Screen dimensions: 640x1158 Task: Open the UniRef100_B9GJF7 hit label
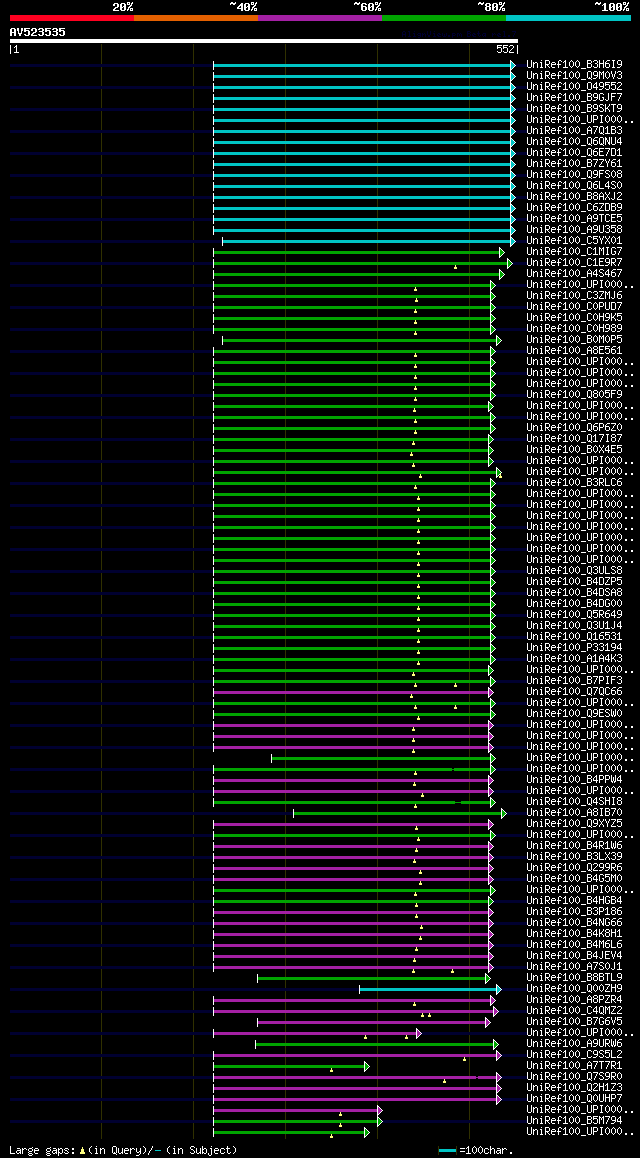574,97
